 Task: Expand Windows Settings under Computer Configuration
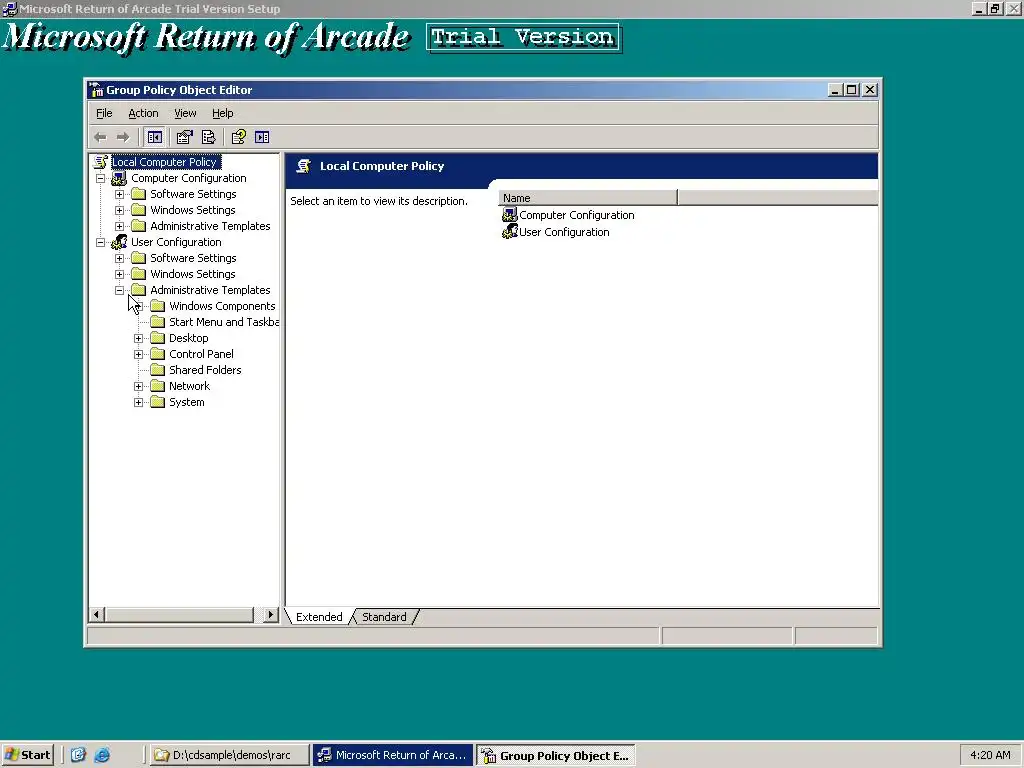120,210
